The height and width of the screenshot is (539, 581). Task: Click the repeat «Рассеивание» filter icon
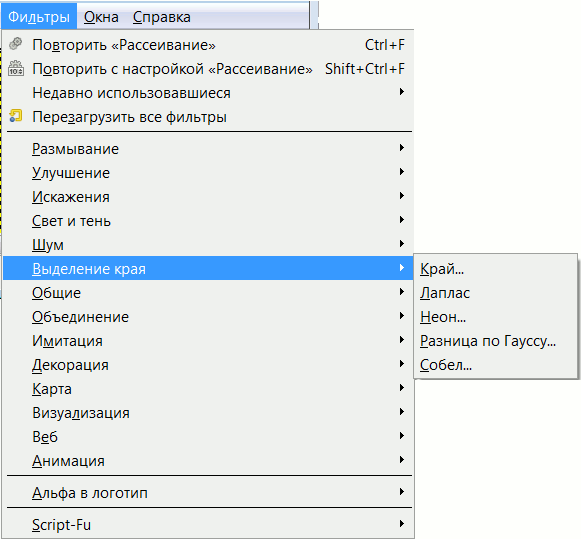(16, 44)
